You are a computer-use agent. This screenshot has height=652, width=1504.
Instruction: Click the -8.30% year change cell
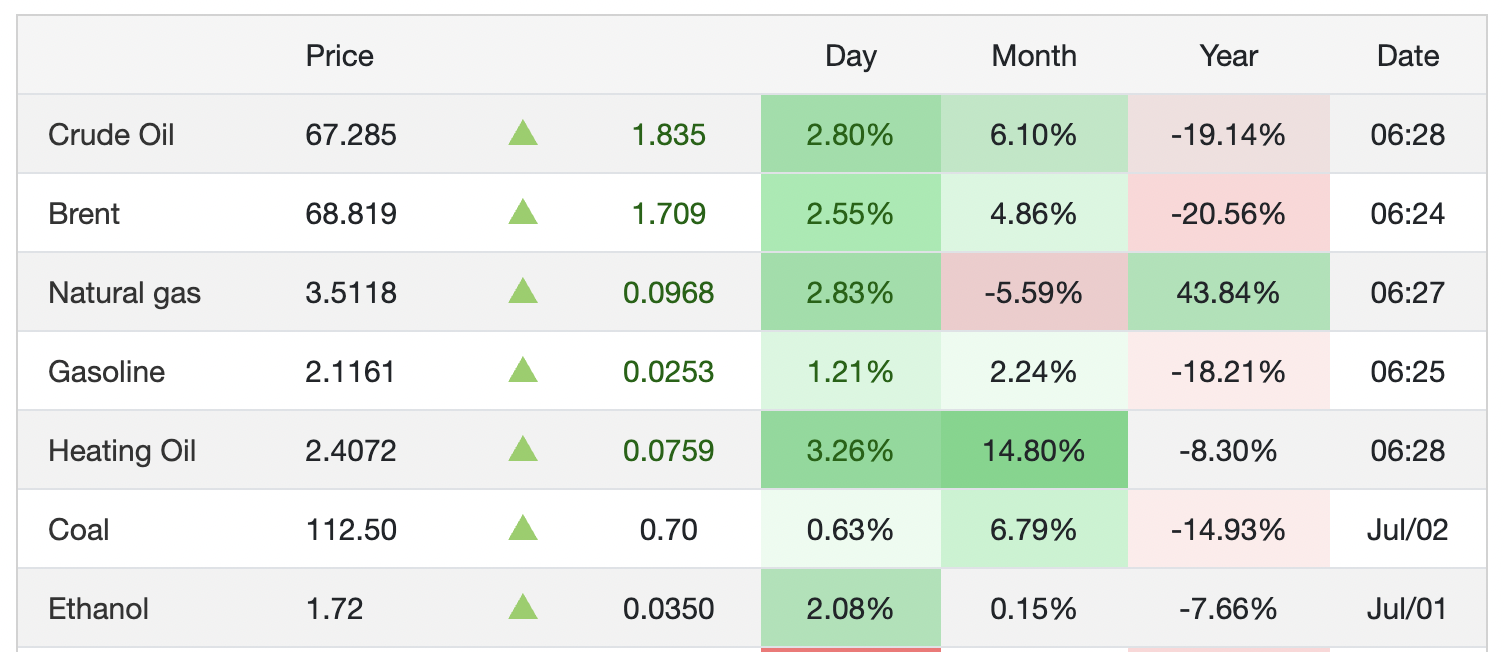(x=1229, y=450)
